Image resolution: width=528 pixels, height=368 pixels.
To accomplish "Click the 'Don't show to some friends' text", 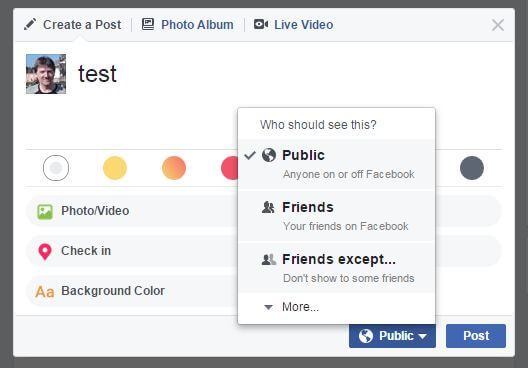I will pos(349,278).
